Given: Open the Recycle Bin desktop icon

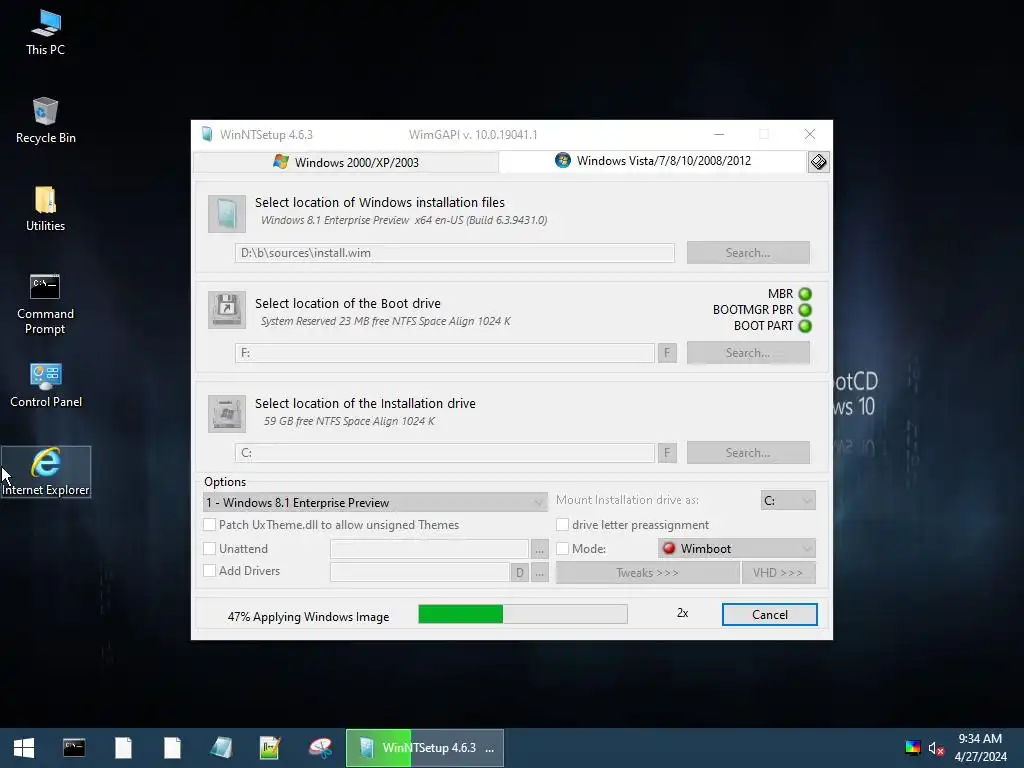Looking at the screenshot, I should pos(45,121).
